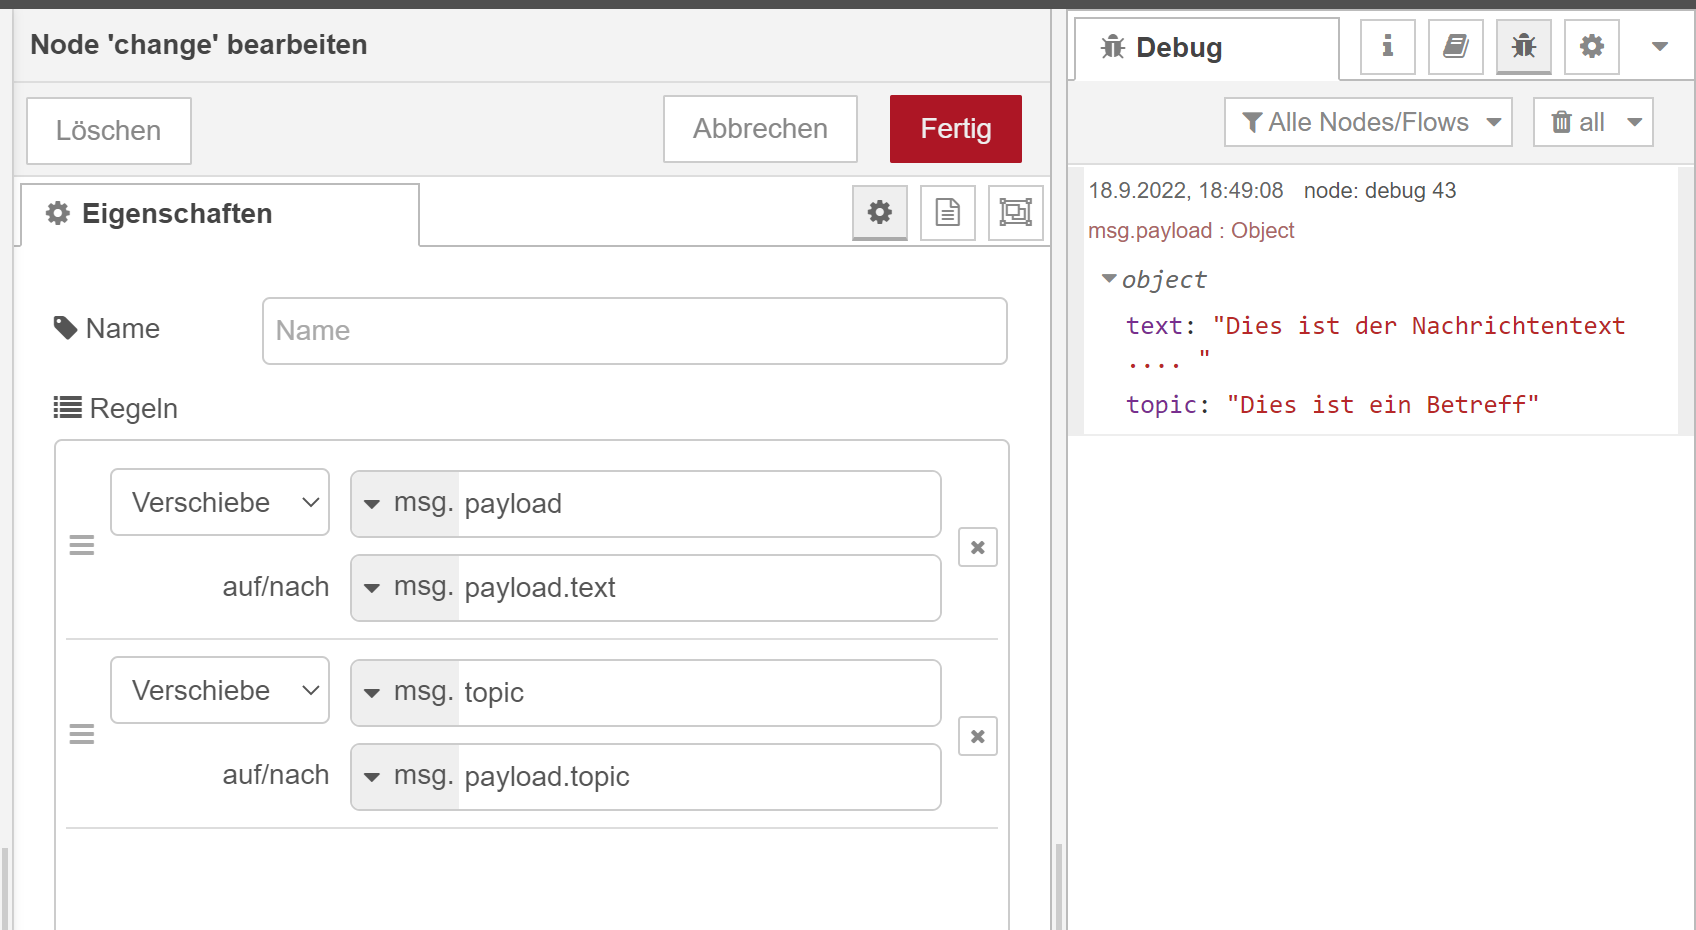Click the Regeln list heading

pyautogui.click(x=116, y=408)
